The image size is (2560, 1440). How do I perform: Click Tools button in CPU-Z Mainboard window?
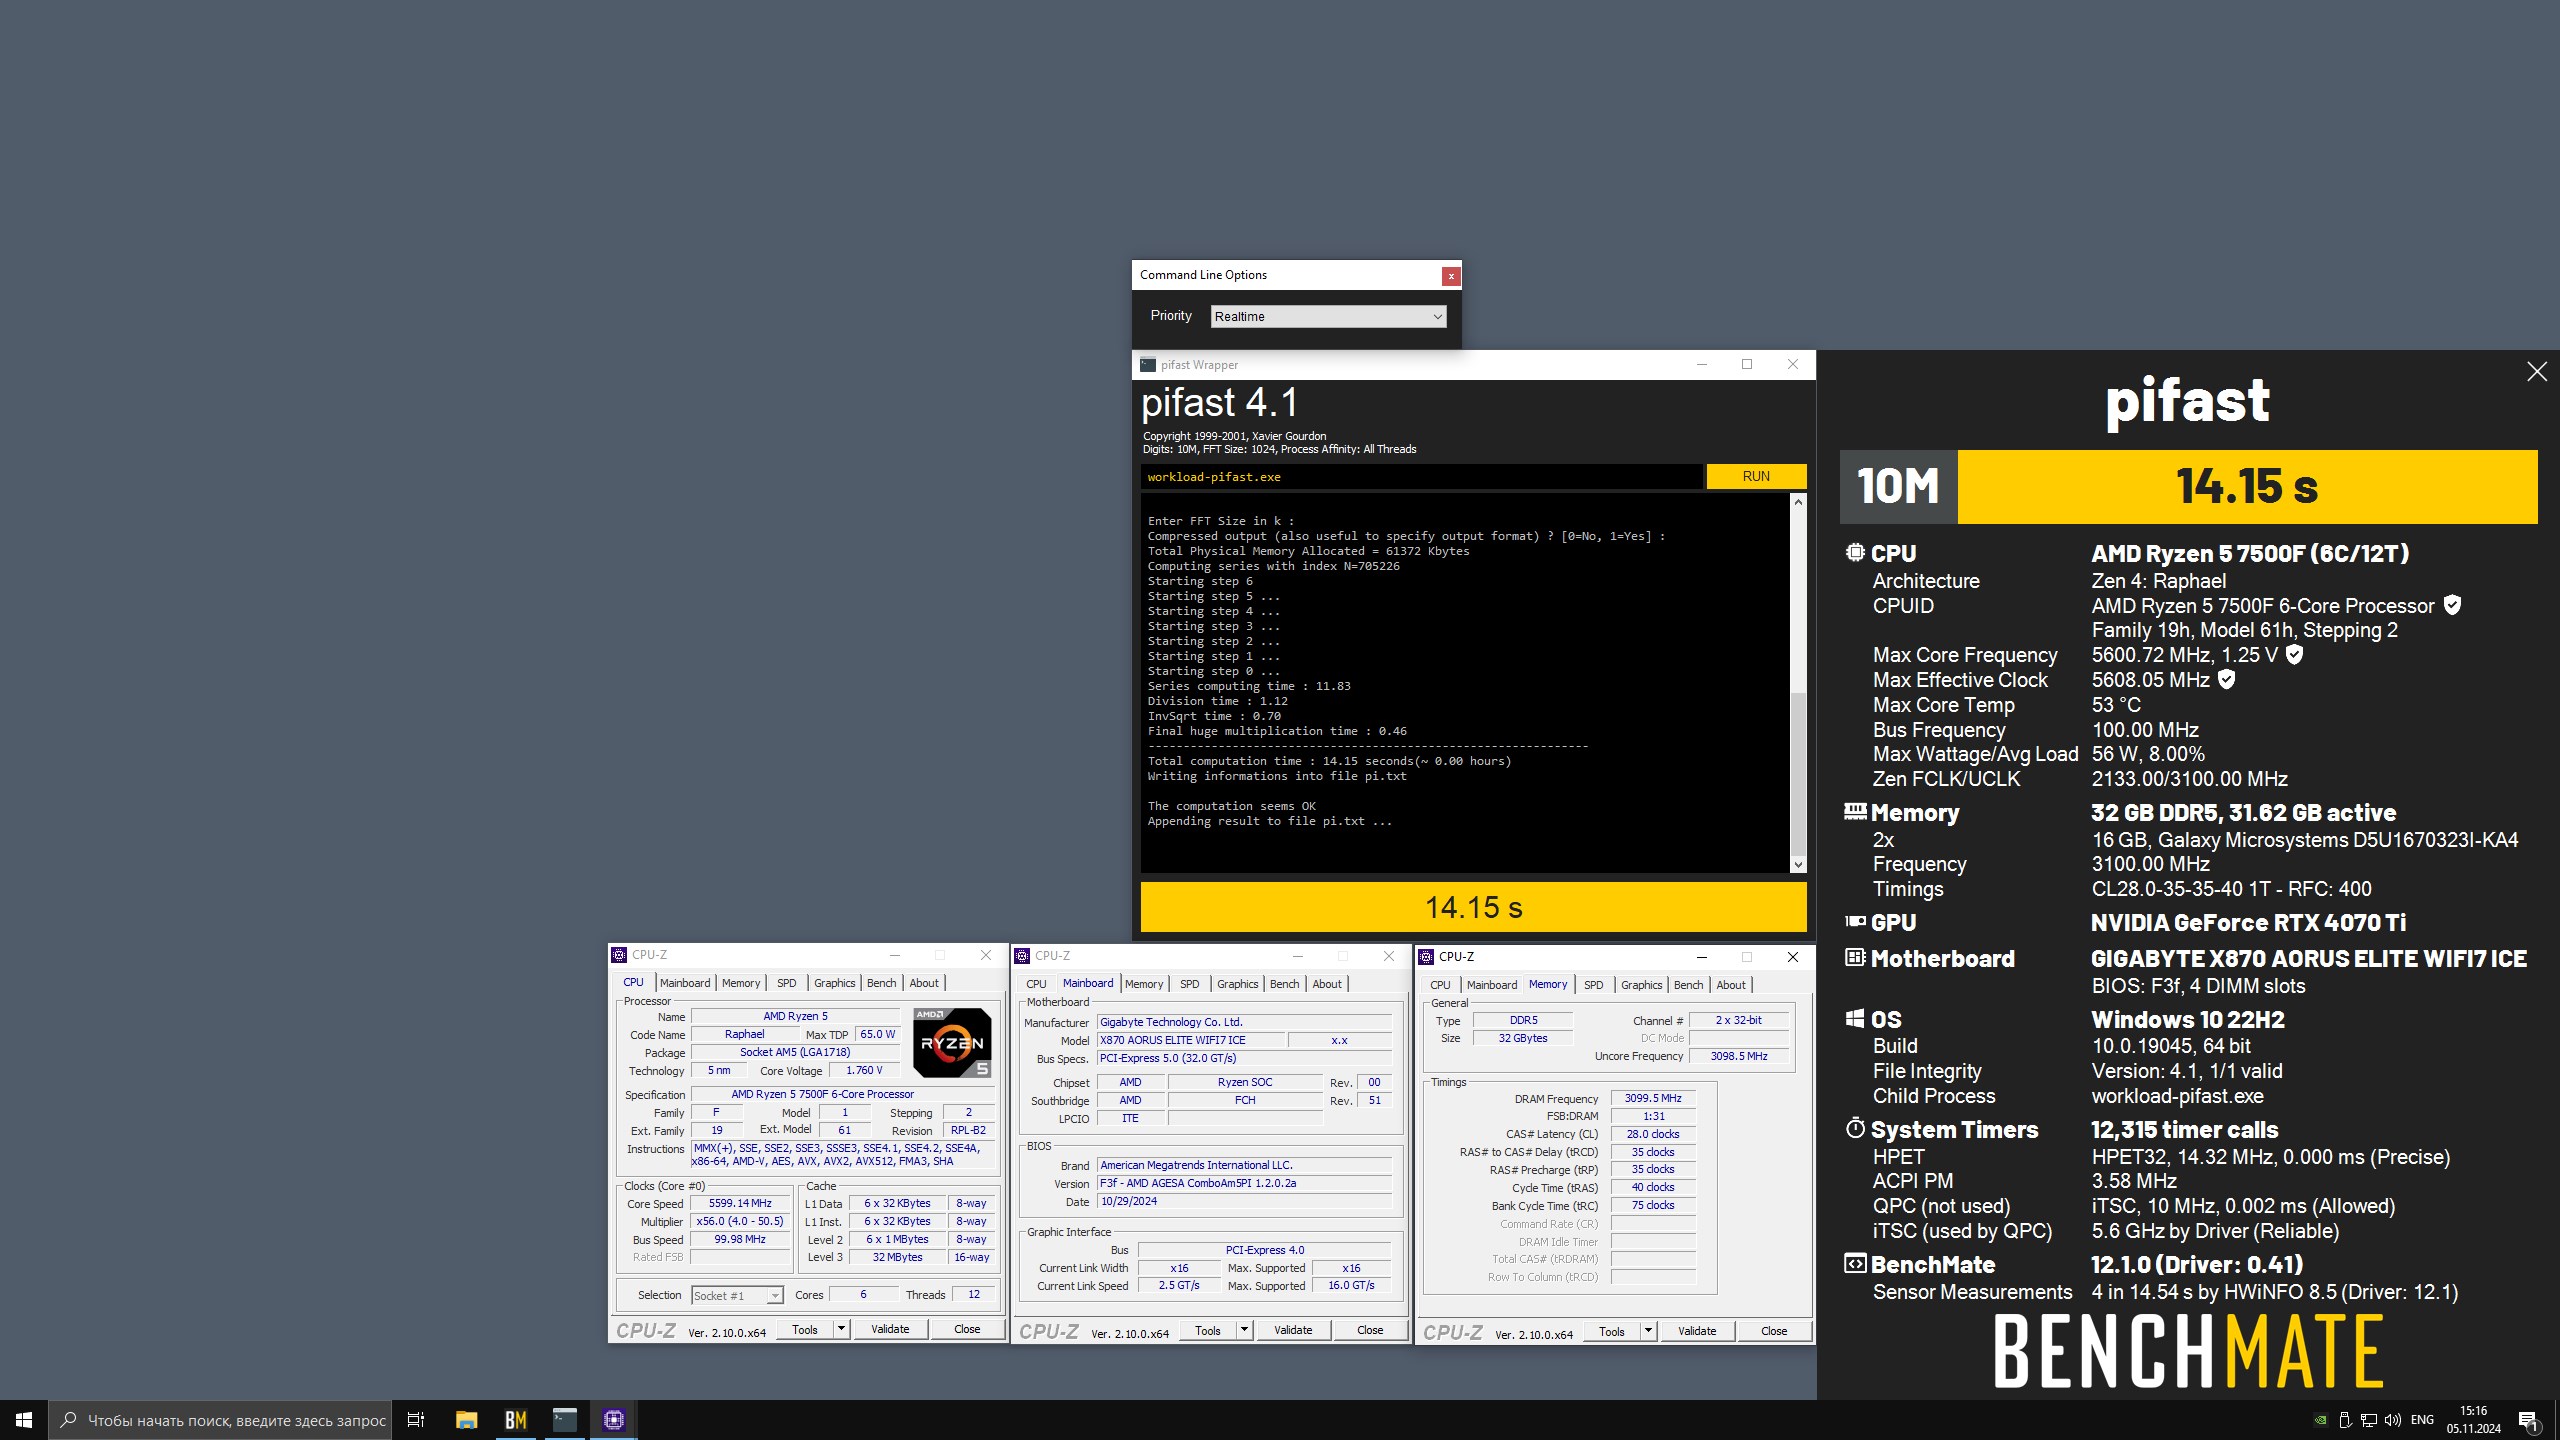[1208, 1330]
